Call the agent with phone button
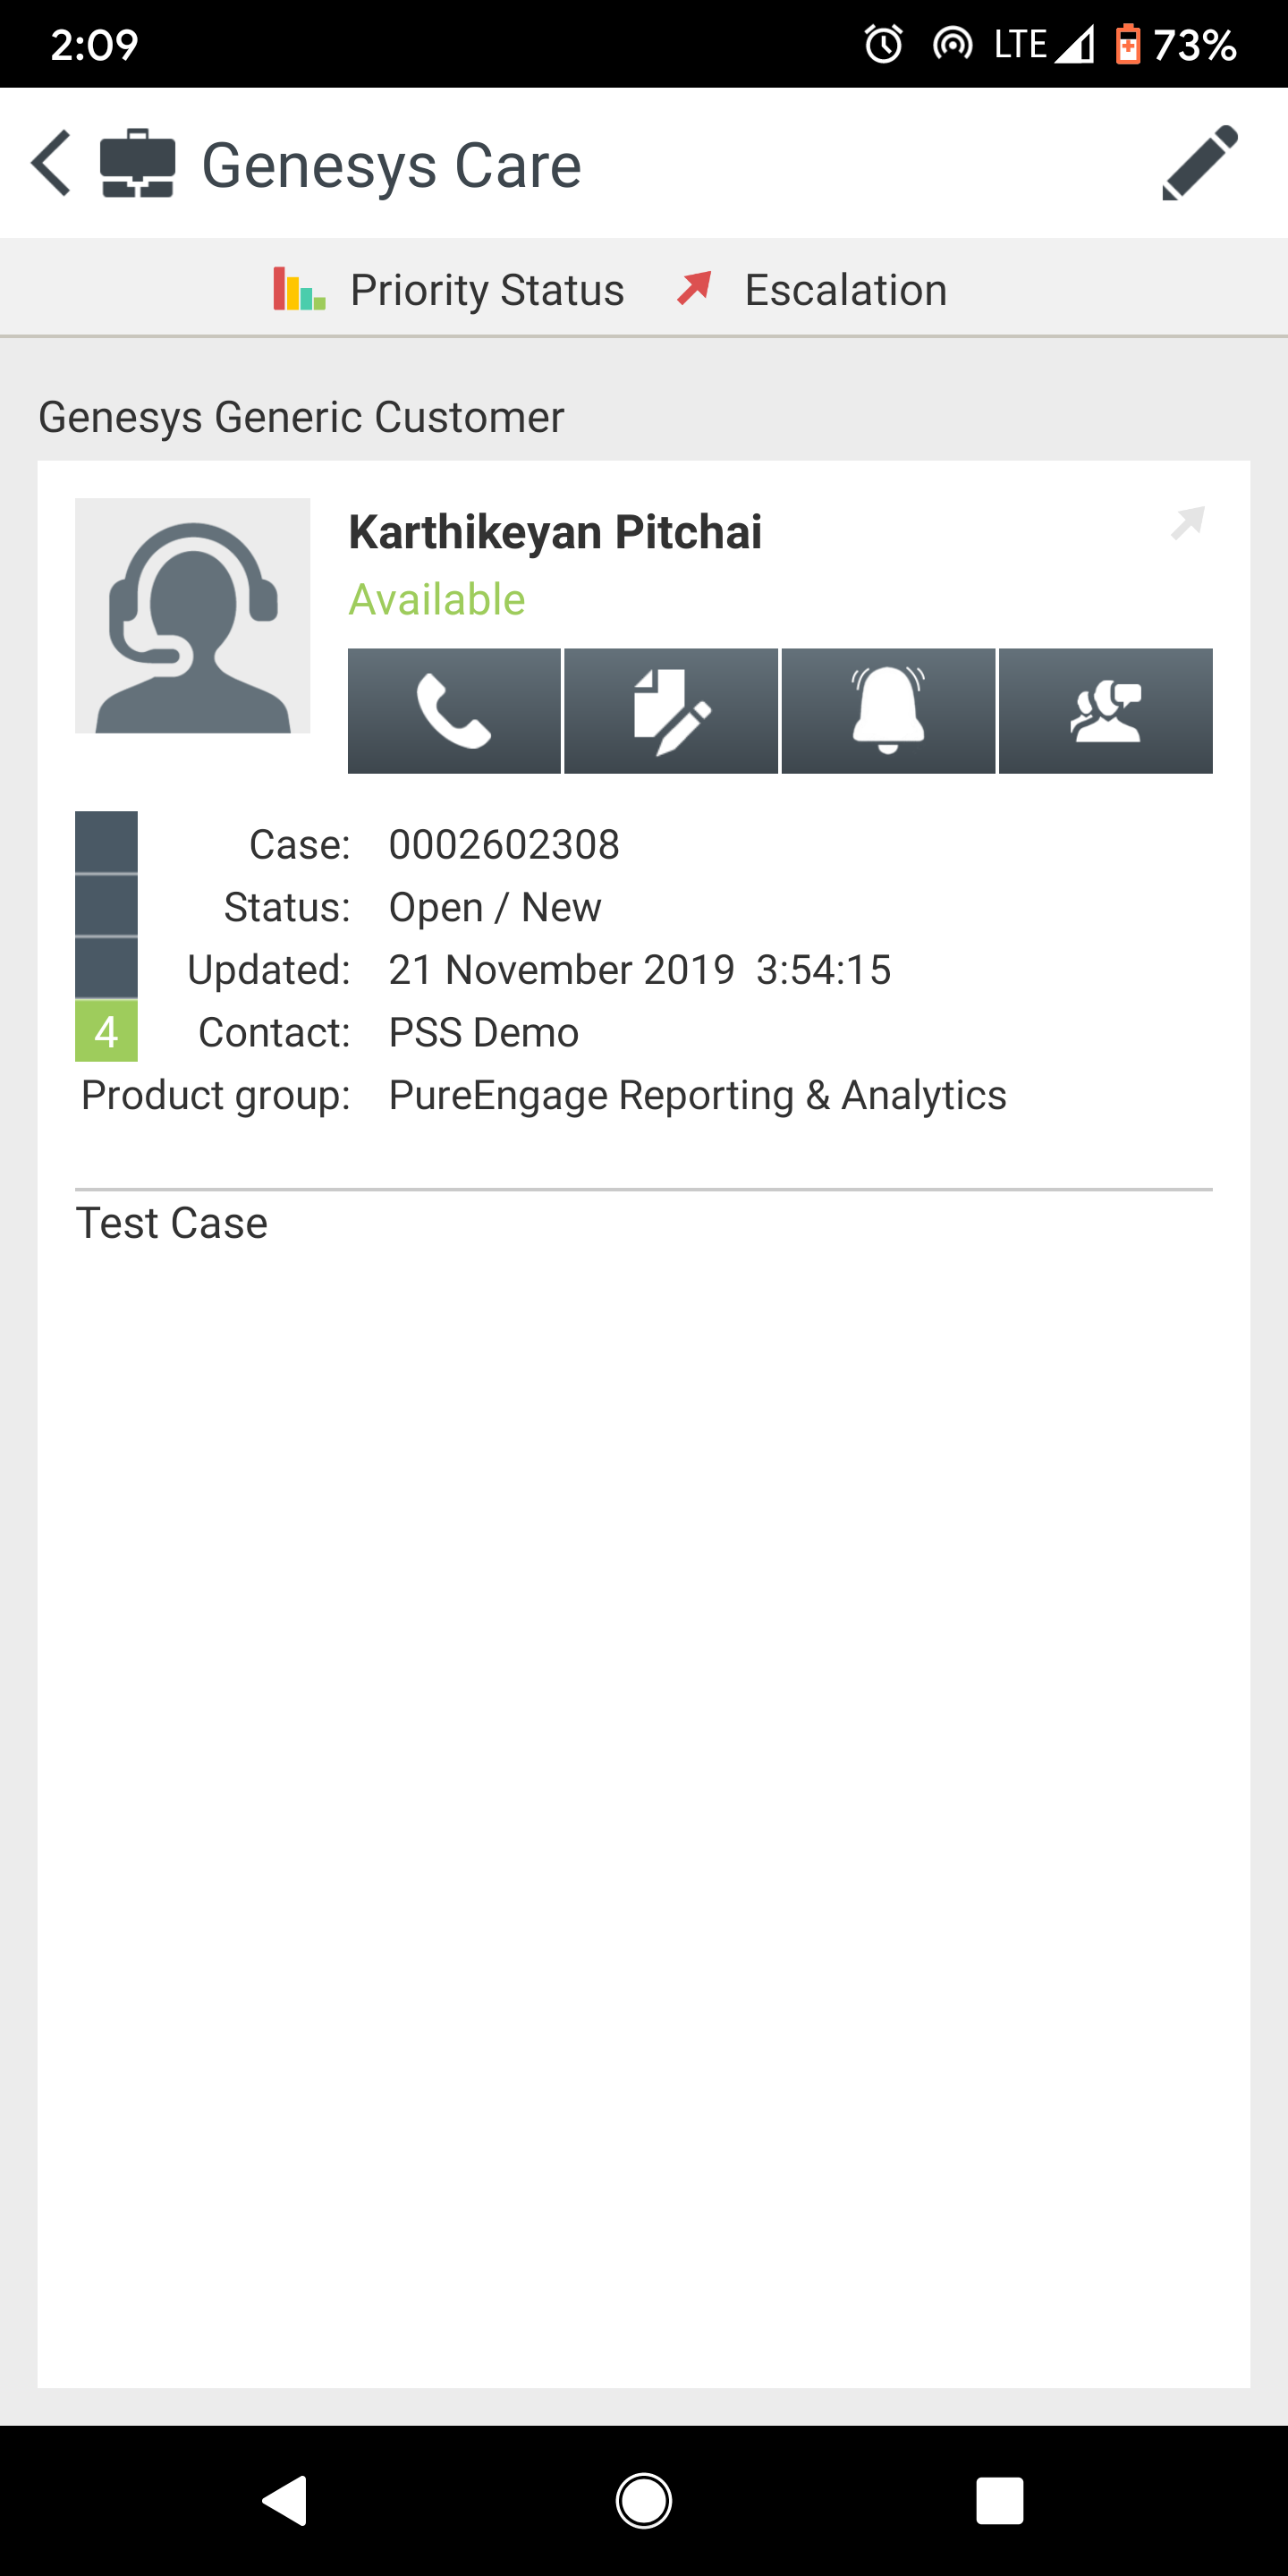This screenshot has height=2576, width=1288. tap(454, 711)
